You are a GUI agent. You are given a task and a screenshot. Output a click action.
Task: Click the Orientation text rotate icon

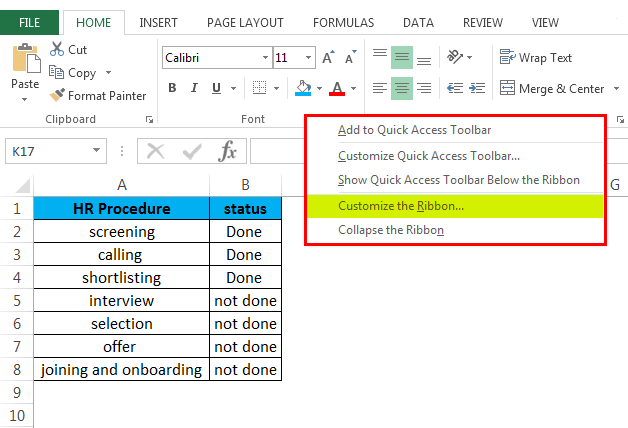pyautogui.click(x=455, y=57)
